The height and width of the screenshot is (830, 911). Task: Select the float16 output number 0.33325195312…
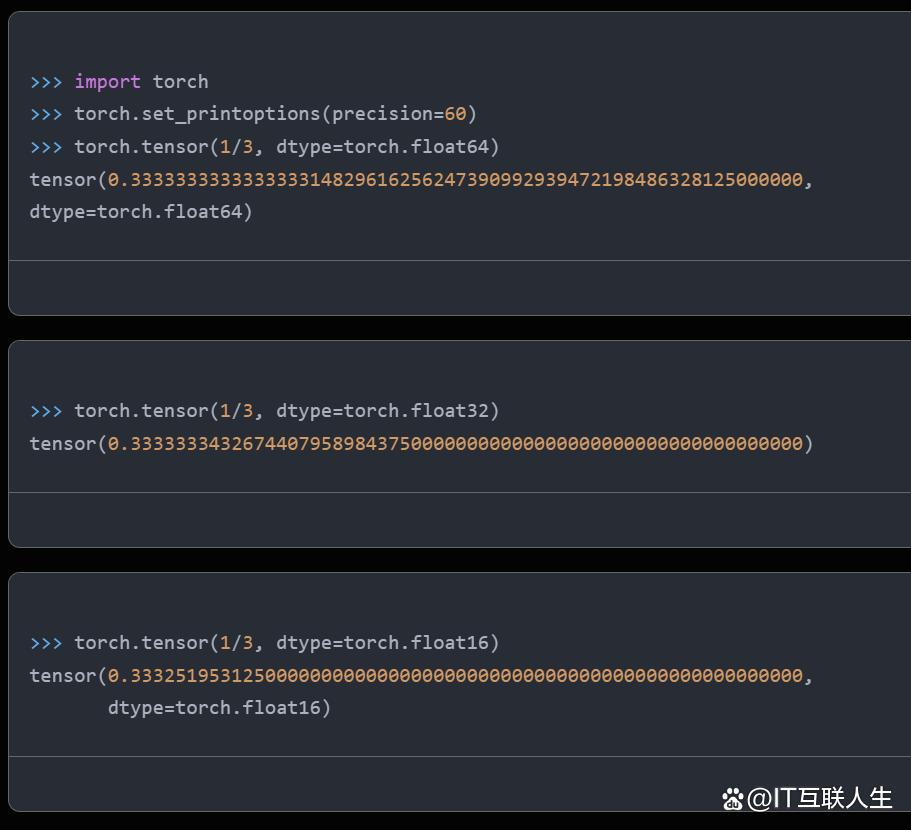[x=456, y=676]
